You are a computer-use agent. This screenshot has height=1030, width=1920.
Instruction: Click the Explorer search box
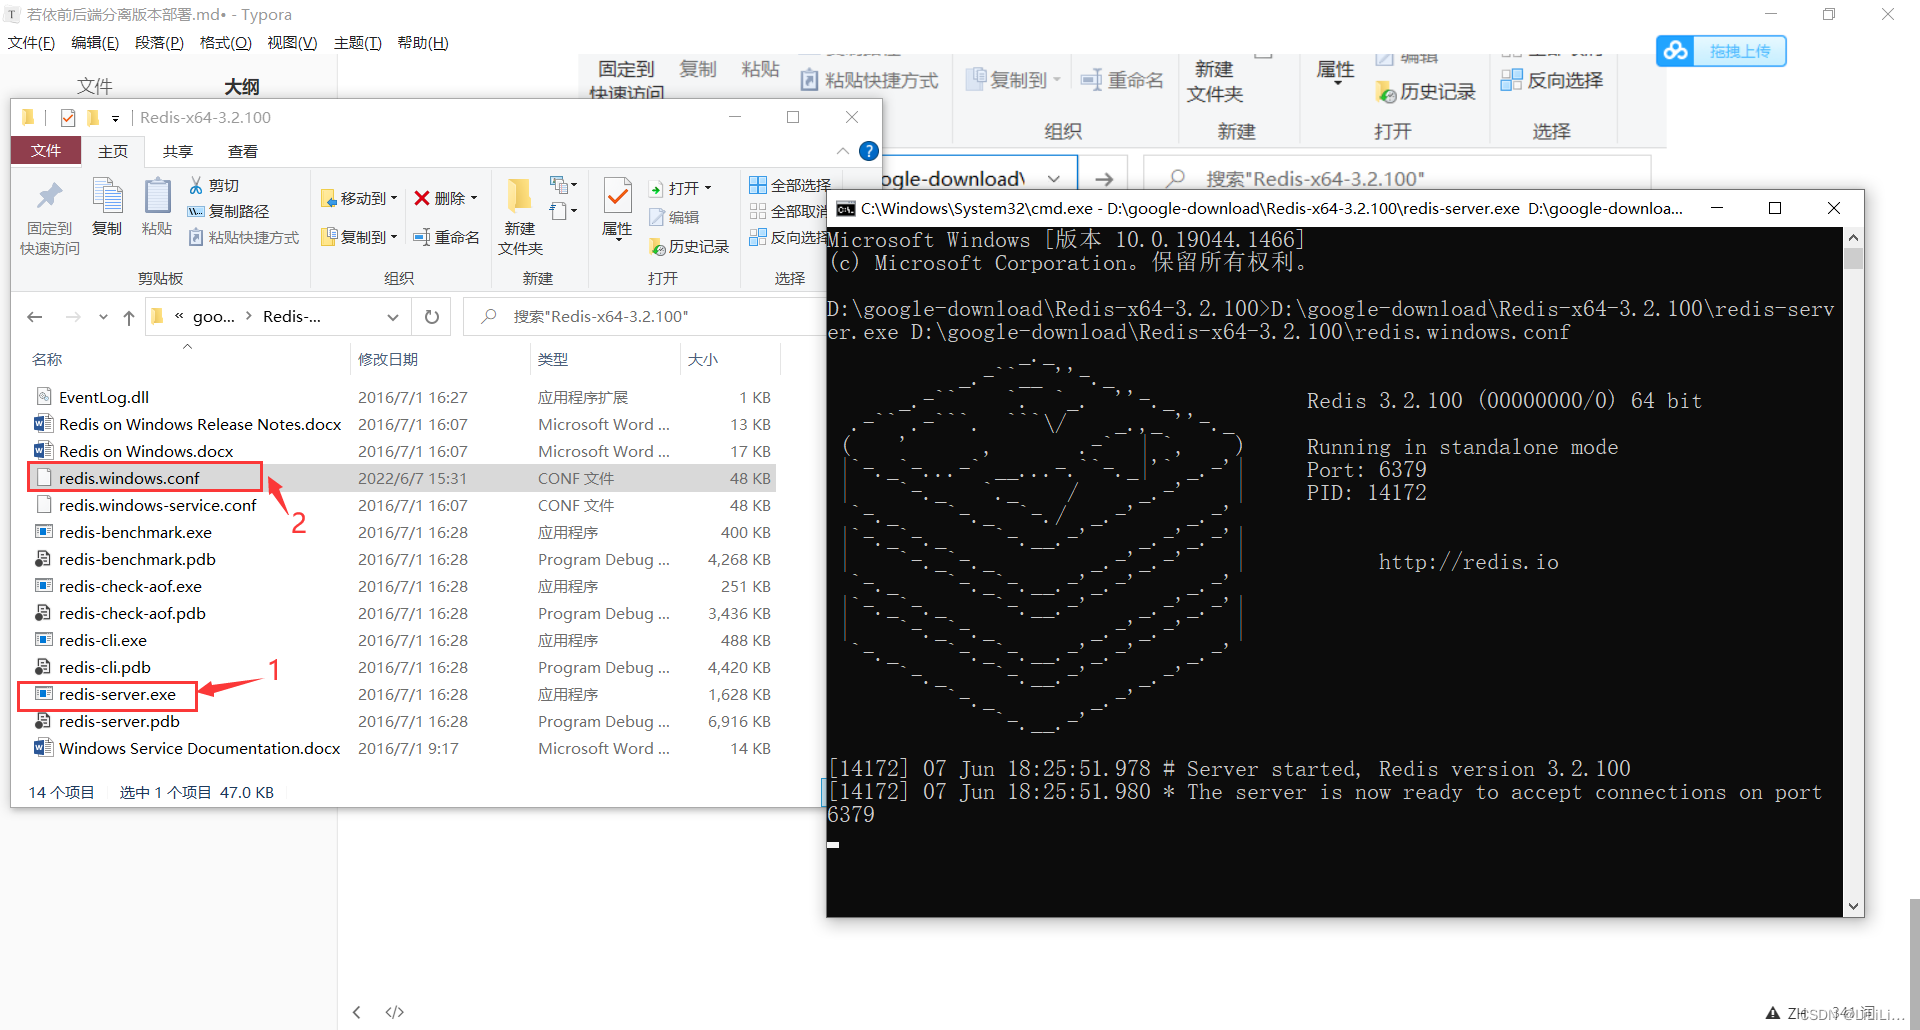point(645,317)
